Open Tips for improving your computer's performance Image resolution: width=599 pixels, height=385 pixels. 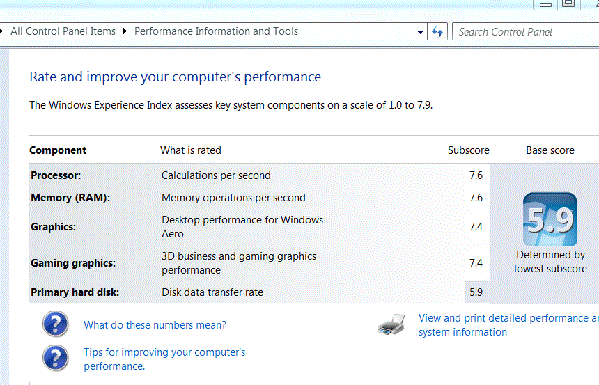[164, 359]
